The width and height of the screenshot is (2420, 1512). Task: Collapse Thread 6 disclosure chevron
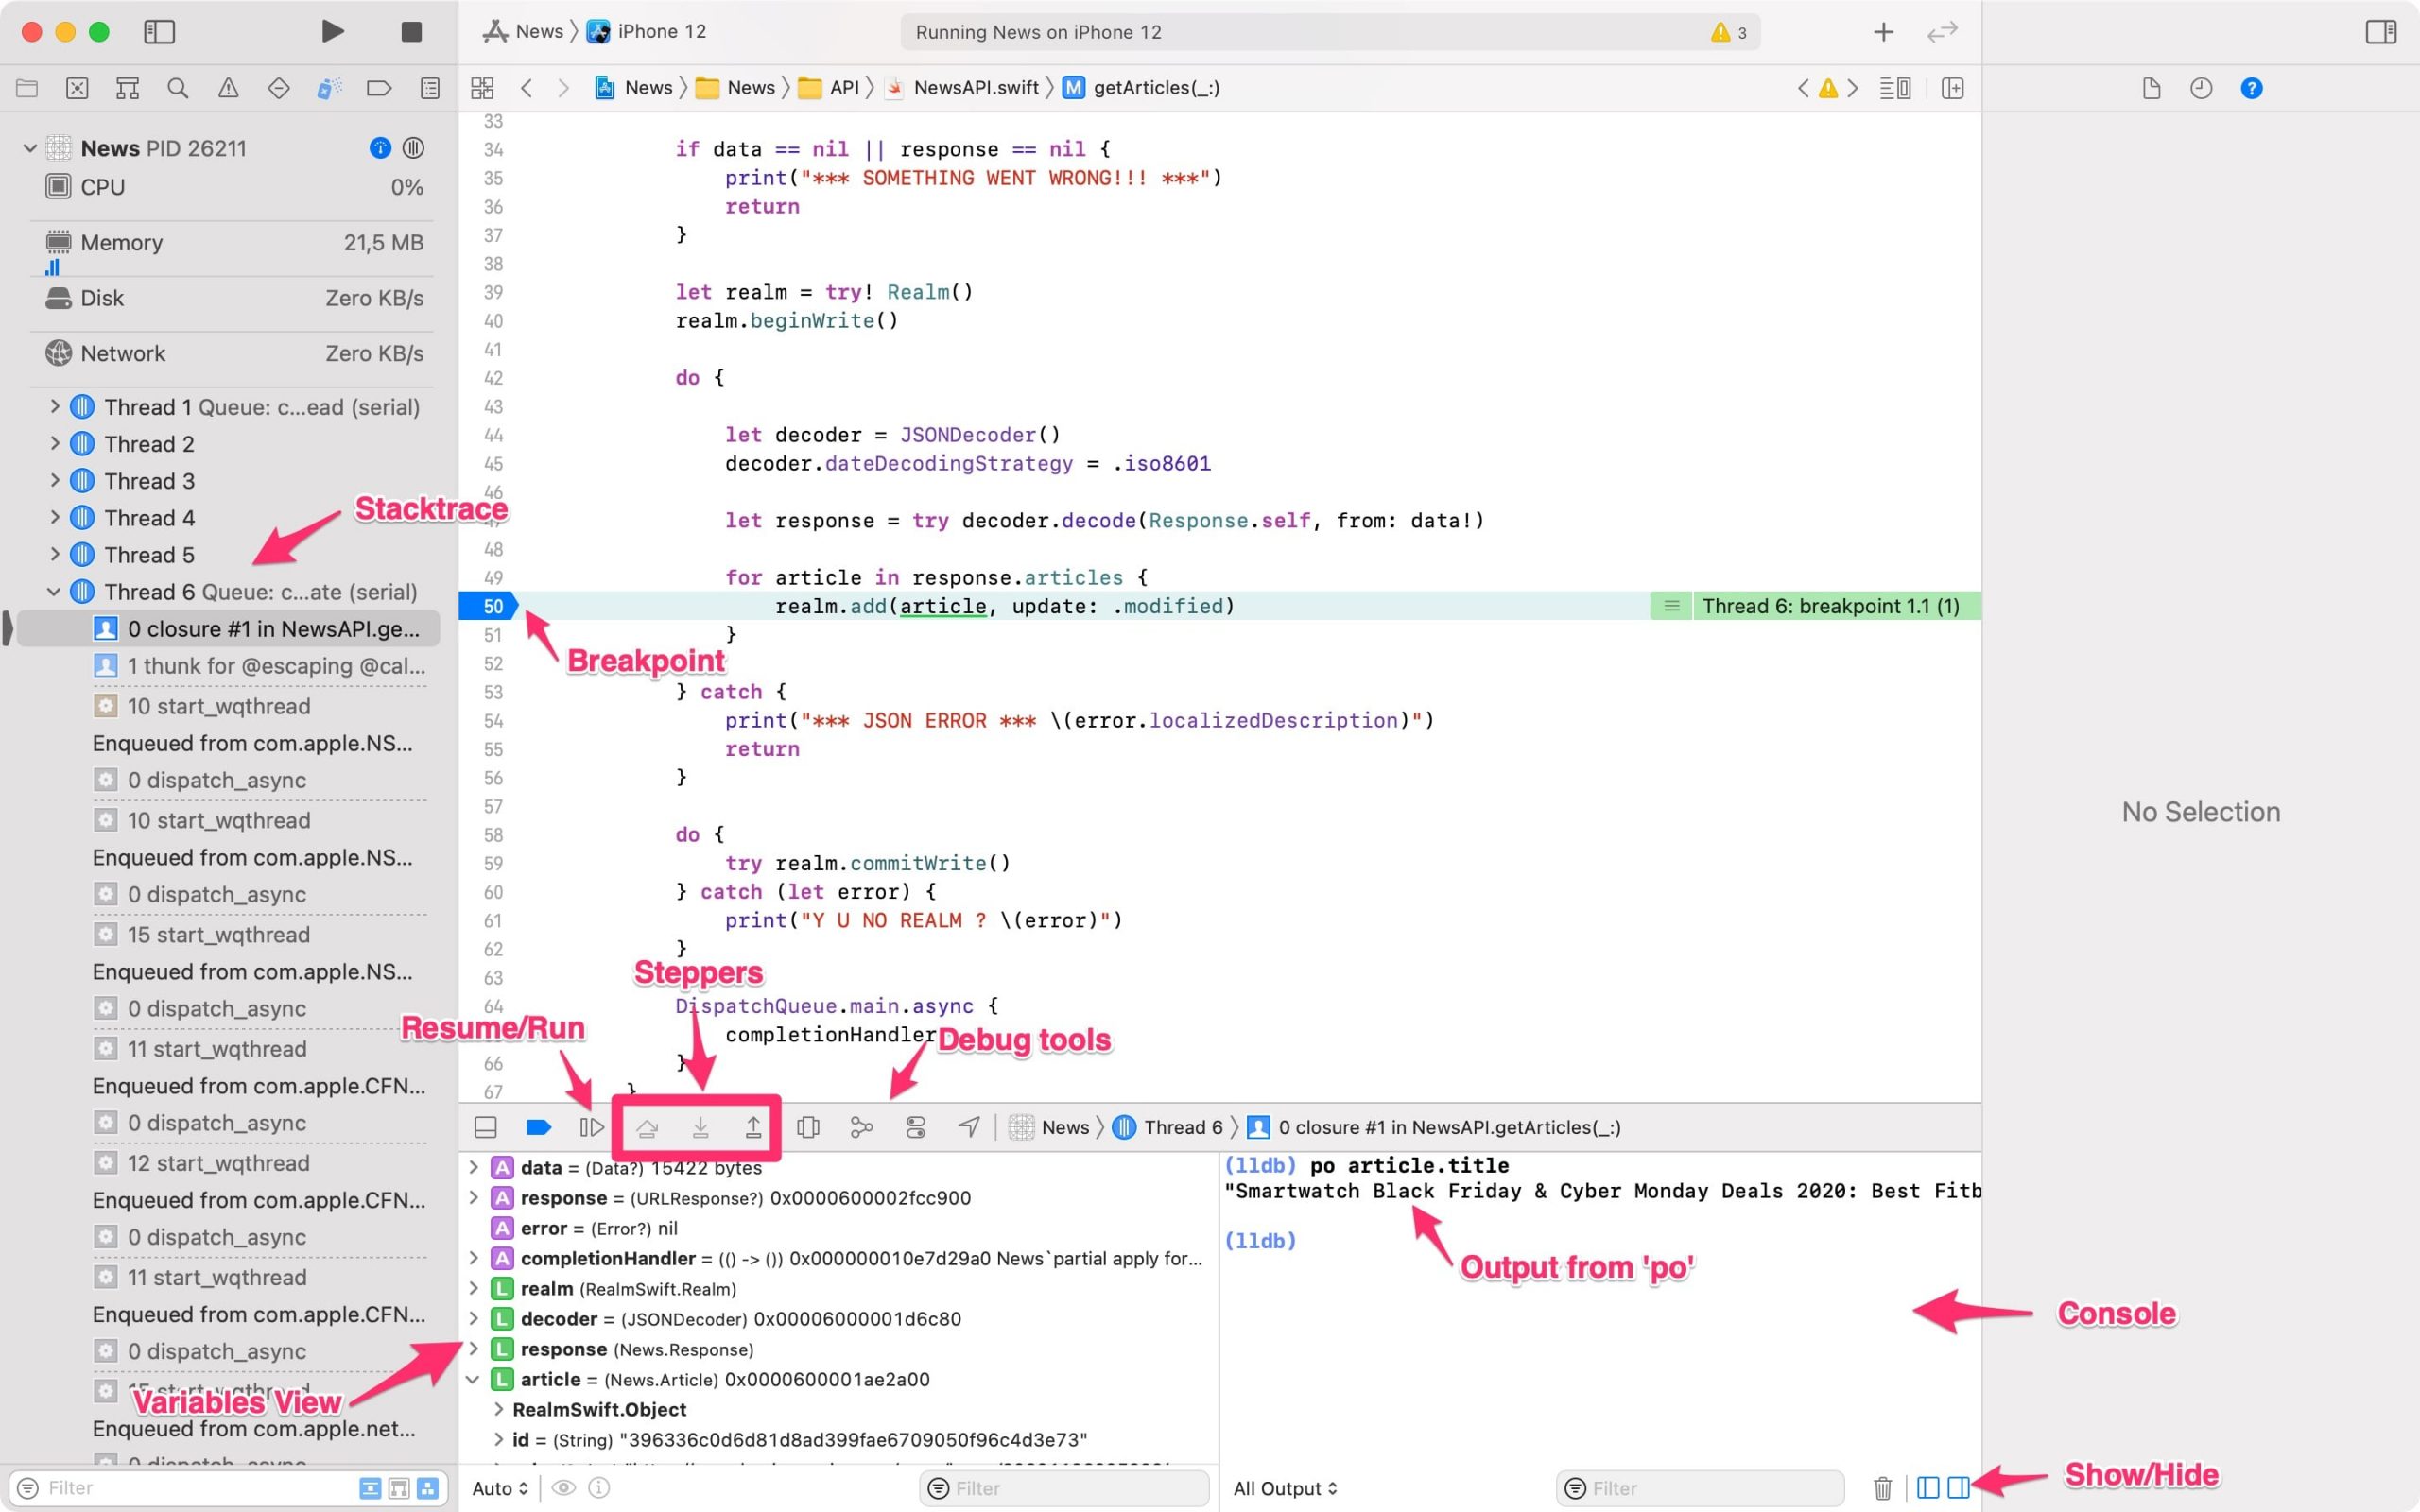[x=54, y=591]
